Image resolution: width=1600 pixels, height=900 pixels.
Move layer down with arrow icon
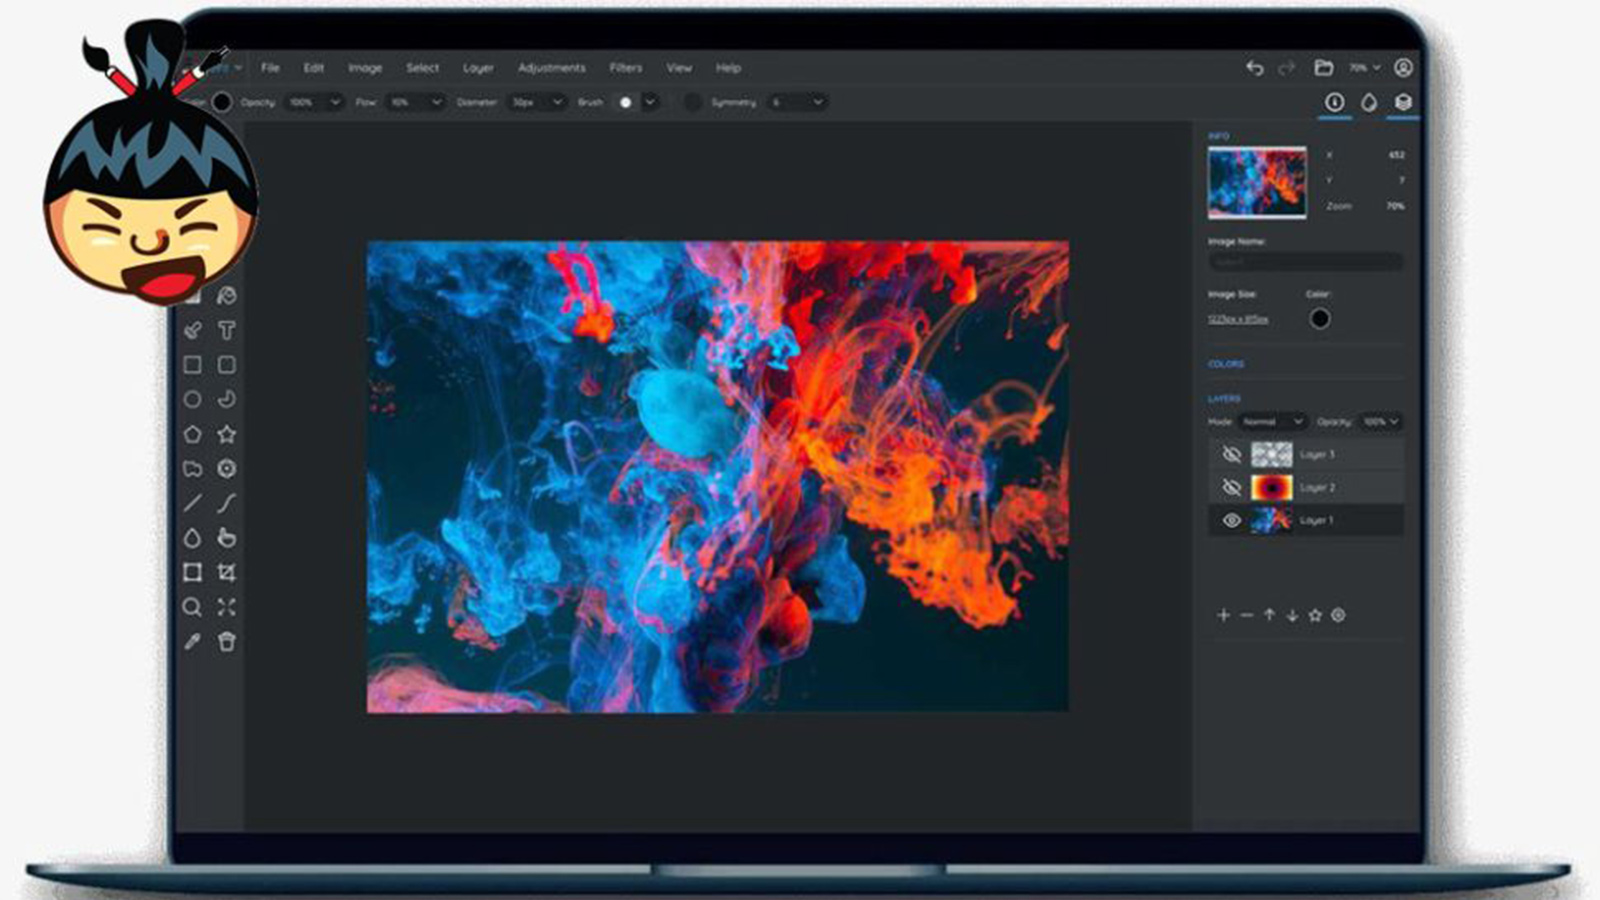tap(1292, 615)
